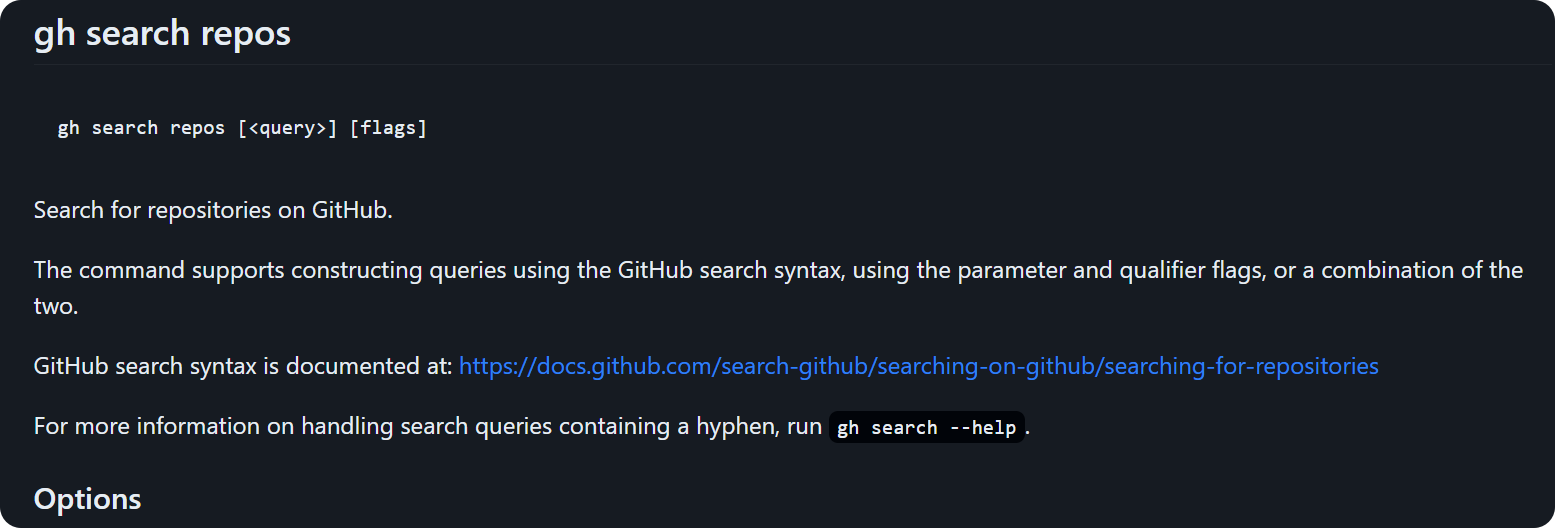Click the "gh search repos" page heading
This screenshot has width=1555, height=528.
[162, 34]
